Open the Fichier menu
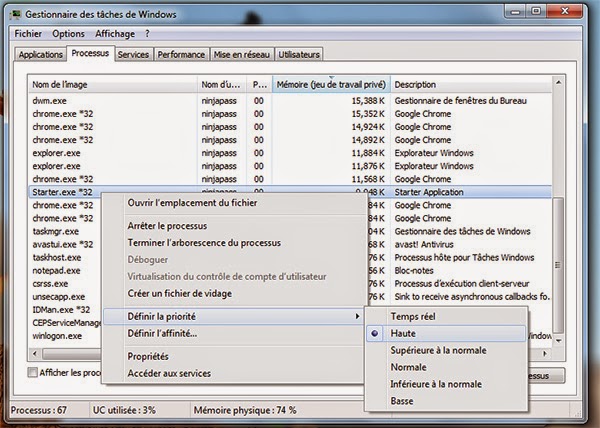600x428 pixels. [x=28, y=34]
